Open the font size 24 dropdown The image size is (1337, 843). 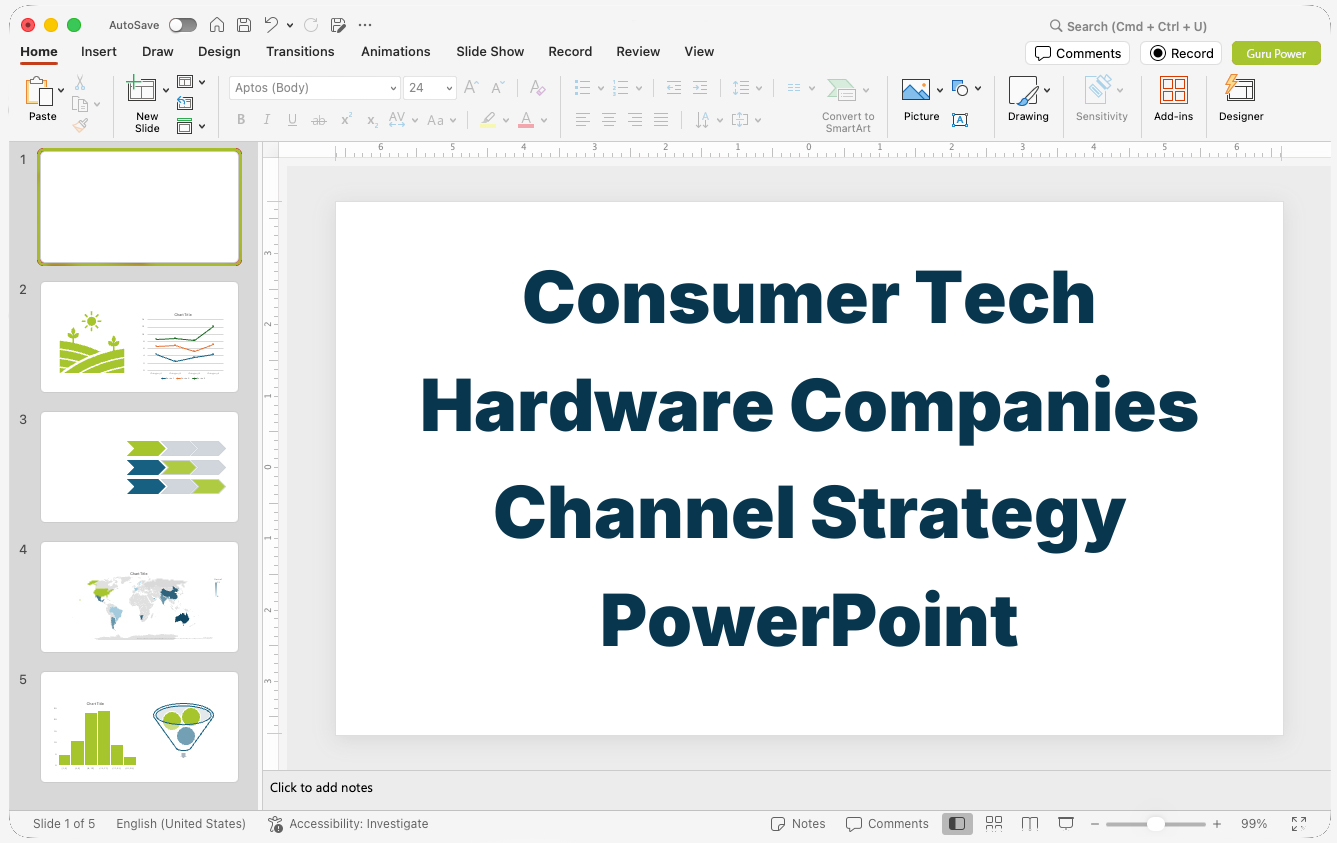[450, 88]
